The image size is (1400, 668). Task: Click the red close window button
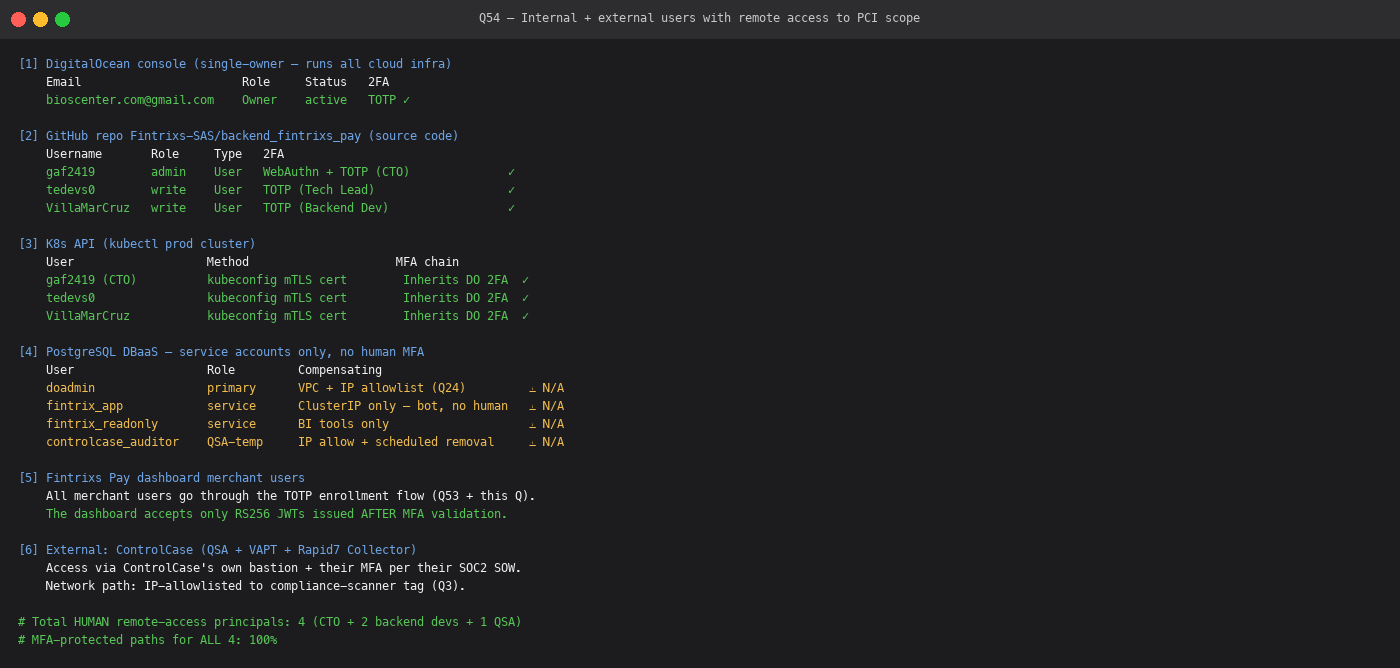[18, 19]
